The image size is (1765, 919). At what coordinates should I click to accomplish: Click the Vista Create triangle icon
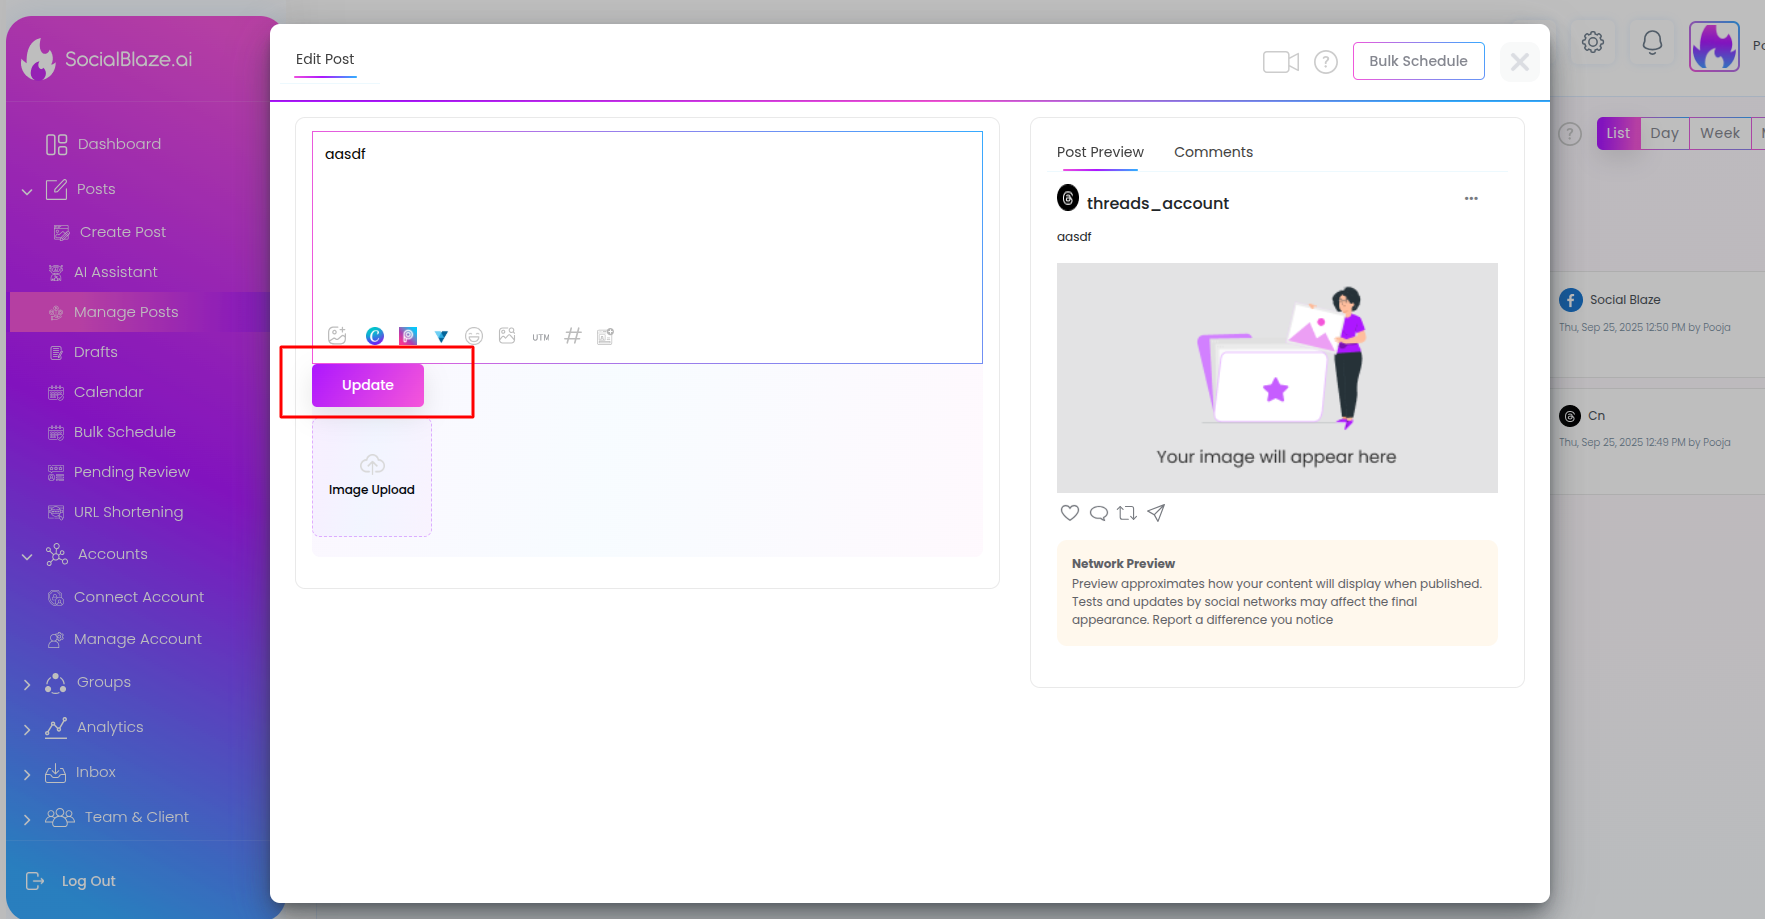click(x=441, y=336)
